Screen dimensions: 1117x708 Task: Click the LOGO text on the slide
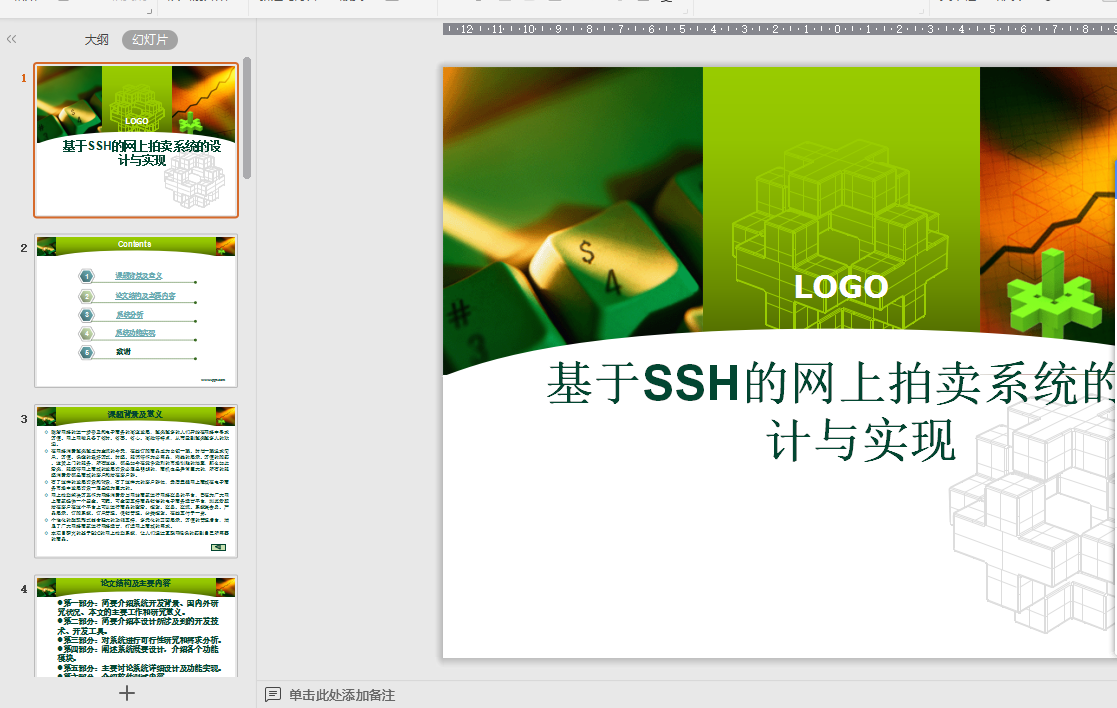(841, 287)
